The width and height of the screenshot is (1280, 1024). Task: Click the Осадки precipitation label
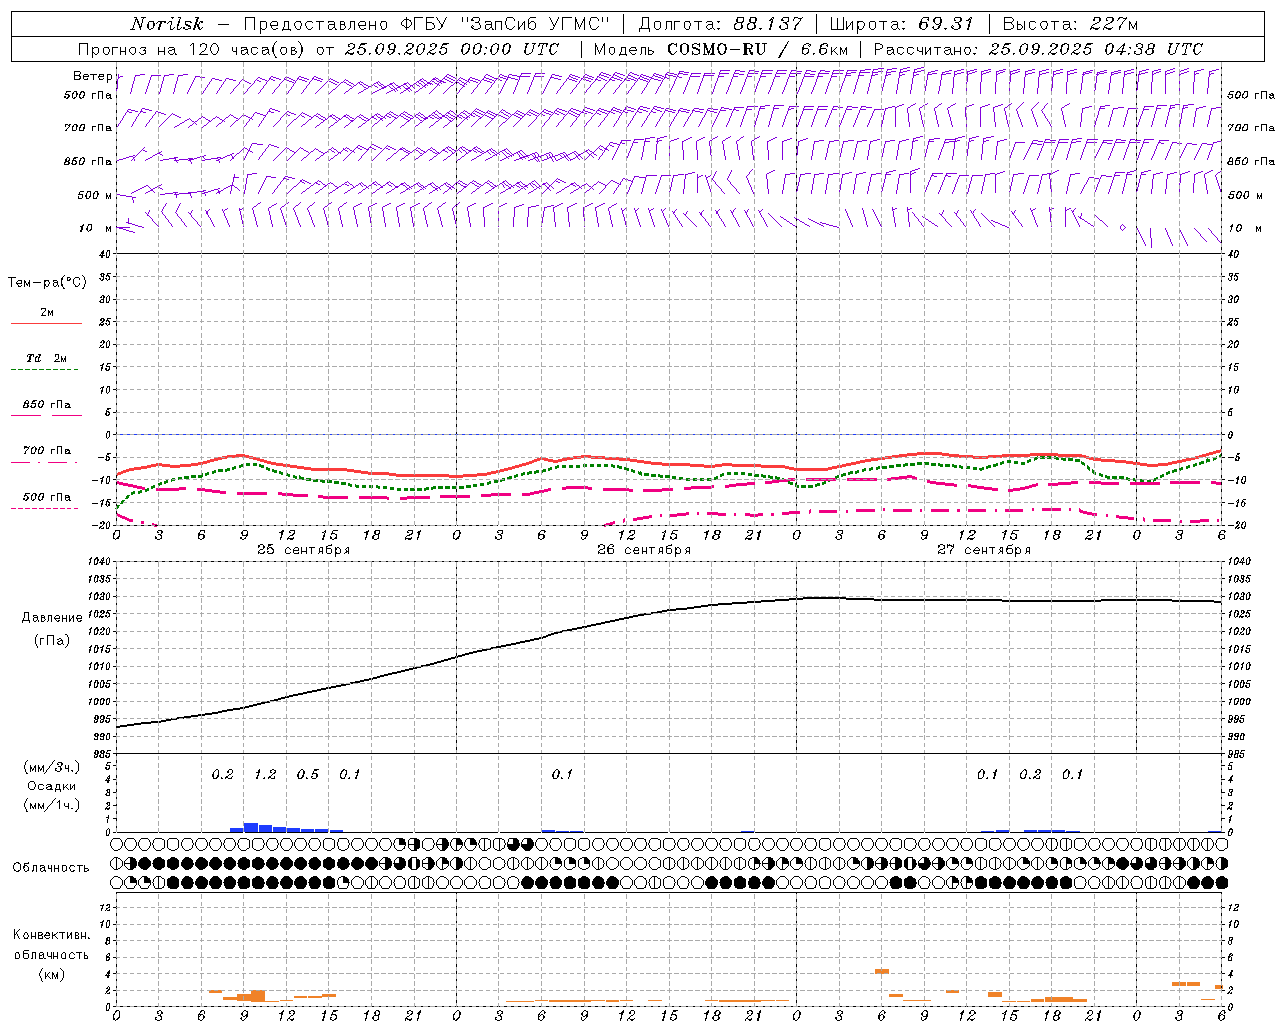(x=52, y=786)
